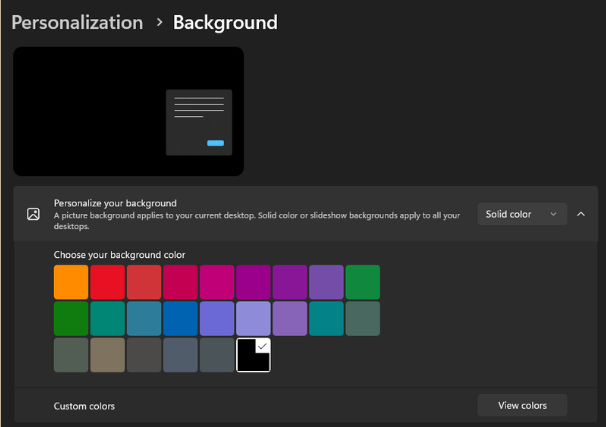Collapse the Personalize your background section

[x=581, y=214]
